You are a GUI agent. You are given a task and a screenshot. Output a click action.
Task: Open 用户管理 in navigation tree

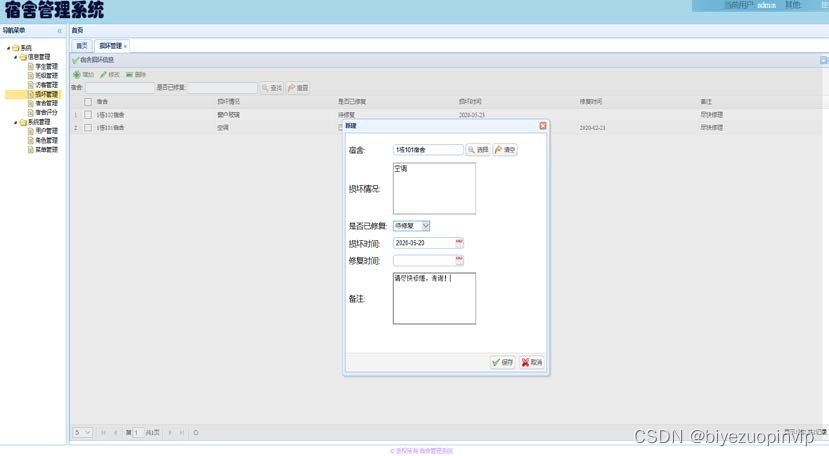(x=46, y=131)
